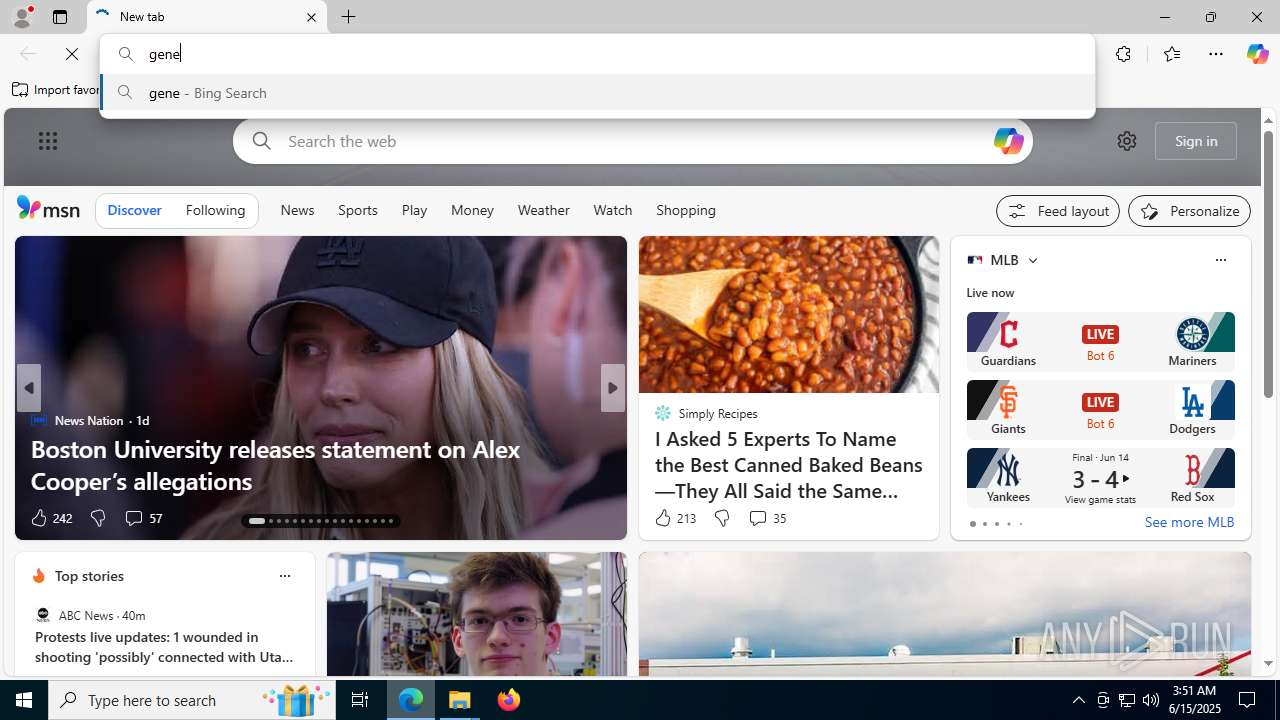Open Top stories more options

(x=284, y=576)
